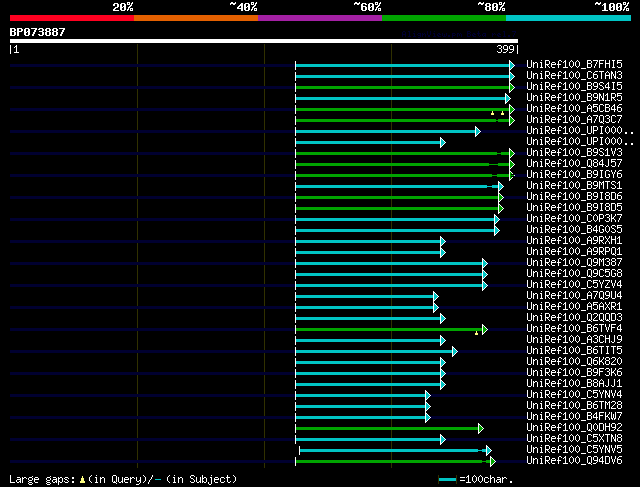Click the green arrowhead on the A7Q3C7 bar
Image resolution: width=640 pixels, height=487 pixels.
click(x=512, y=120)
